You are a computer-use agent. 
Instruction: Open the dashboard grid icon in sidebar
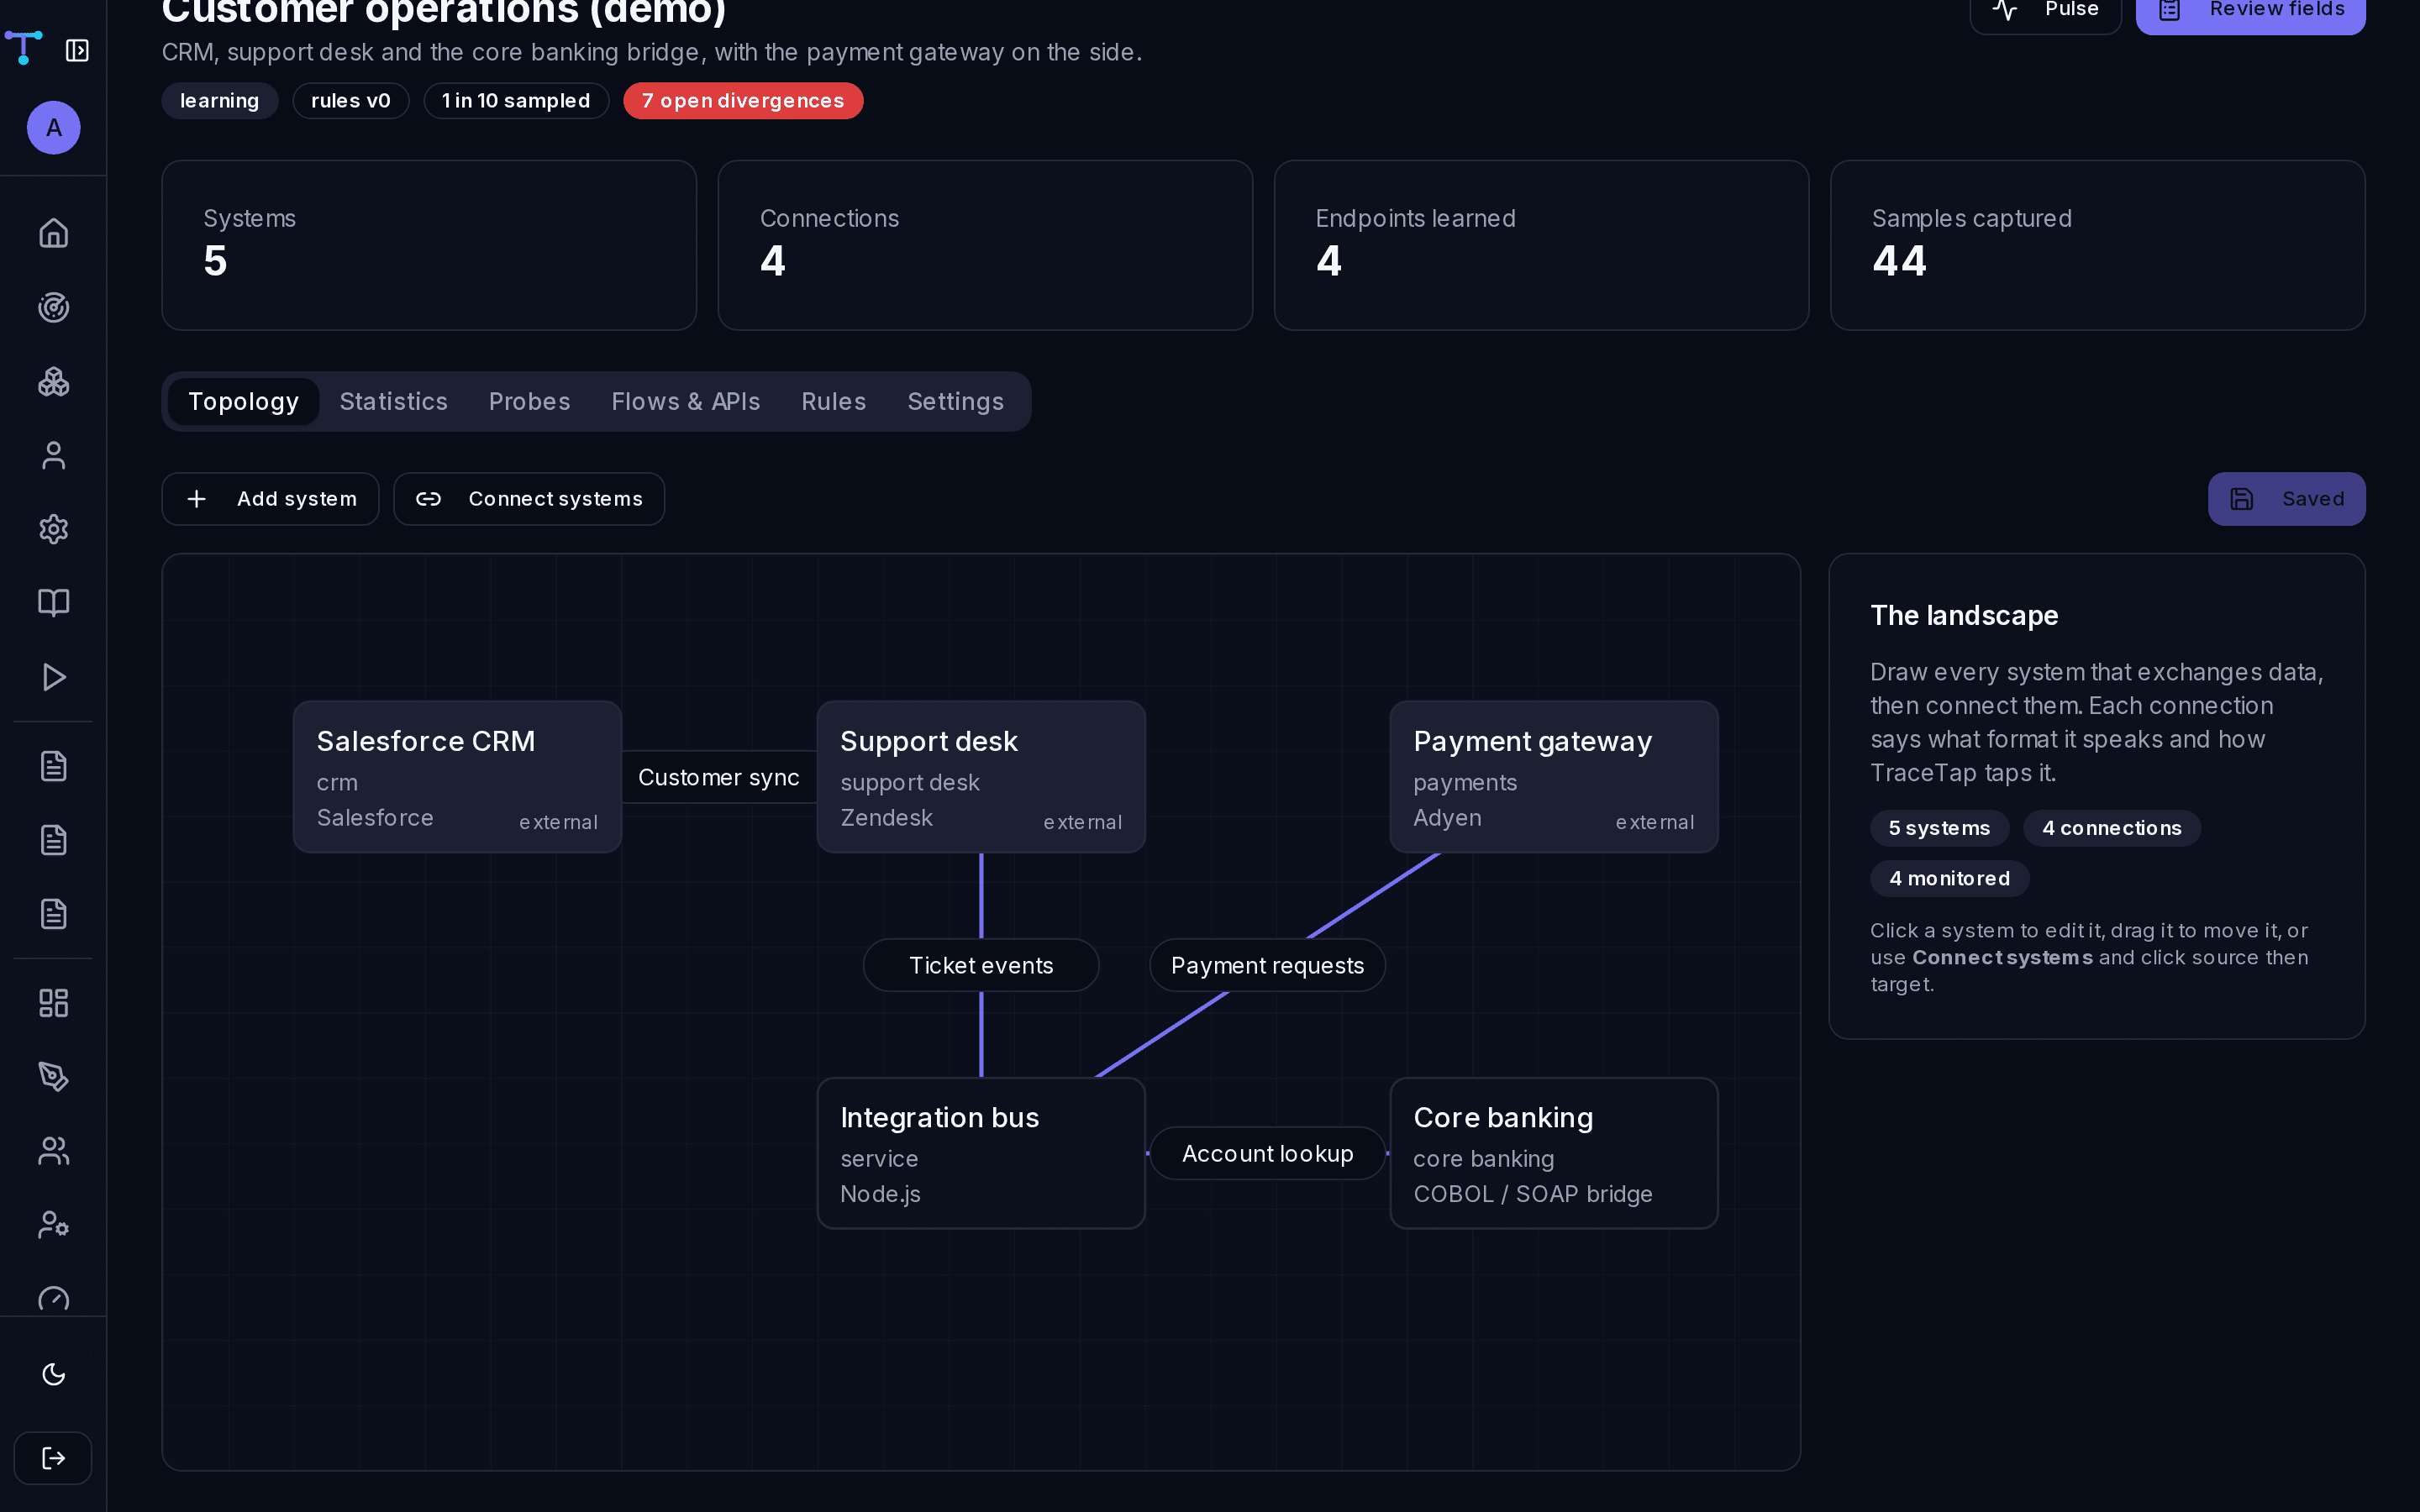coord(54,1003)
